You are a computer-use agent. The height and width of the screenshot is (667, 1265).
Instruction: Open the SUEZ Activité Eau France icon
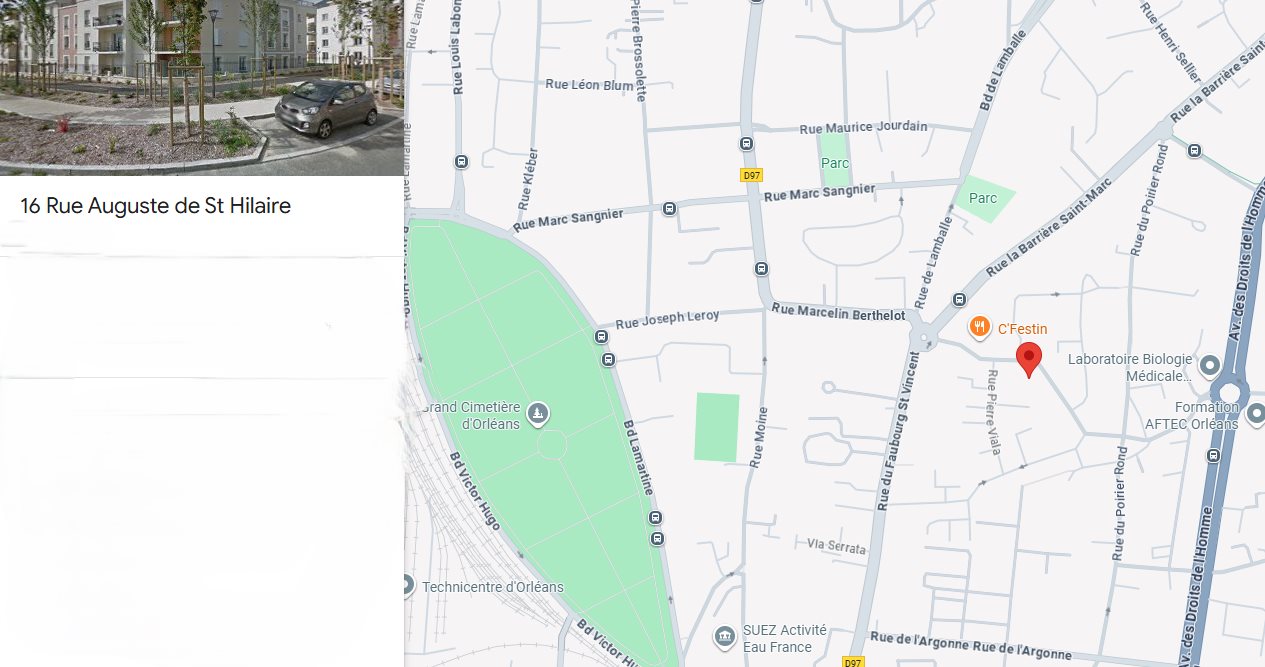725,637
